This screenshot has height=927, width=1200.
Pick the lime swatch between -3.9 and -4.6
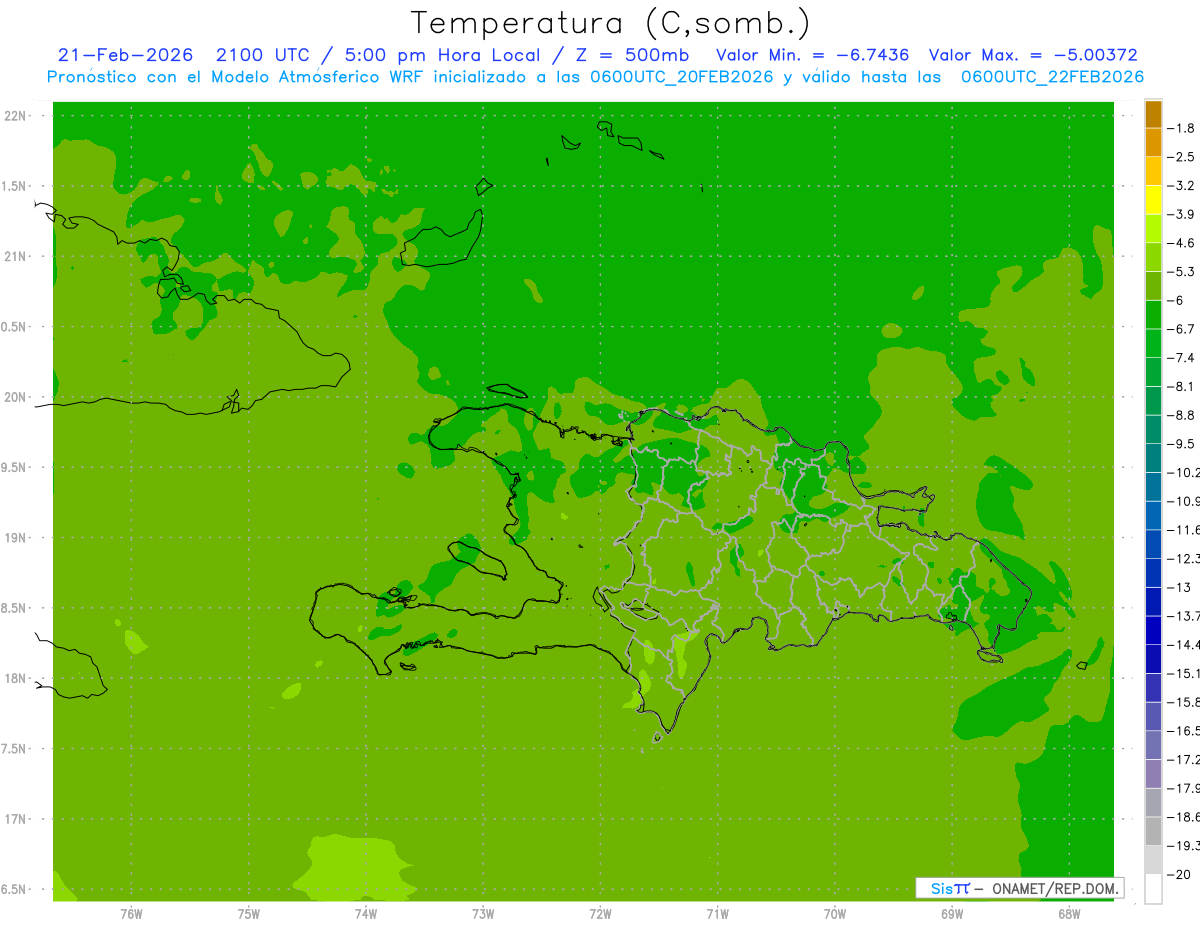[1153, 229]
